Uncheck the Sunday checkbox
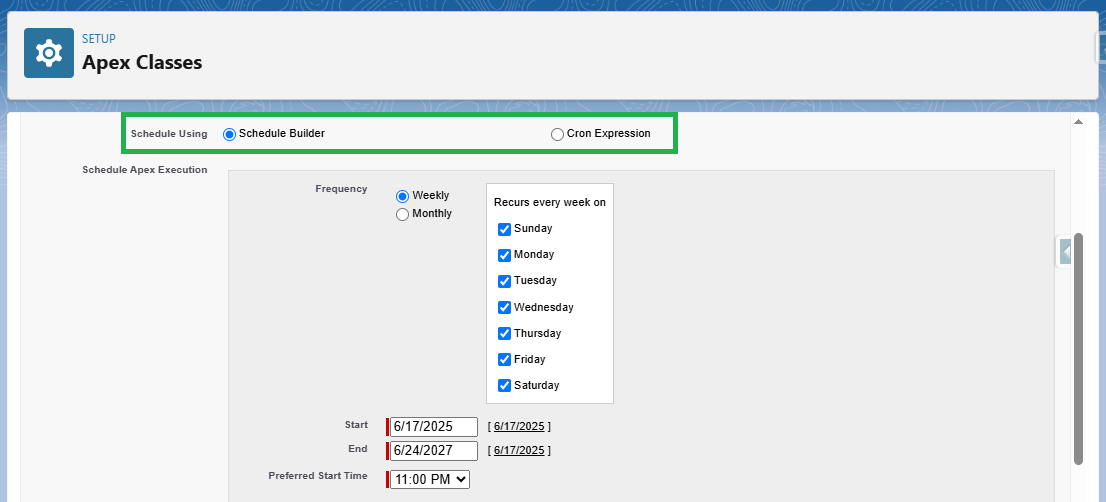Viewport: 1106px width, 502px height. coord(504,229)
